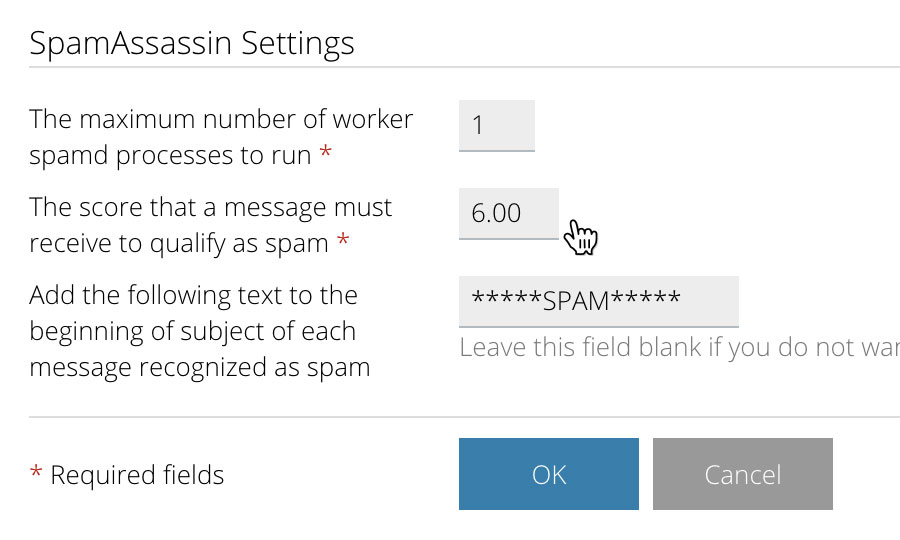This screenshot has height=540, width=900.
Task: Confirm settings with the OK button
Action: coord(549,474)
